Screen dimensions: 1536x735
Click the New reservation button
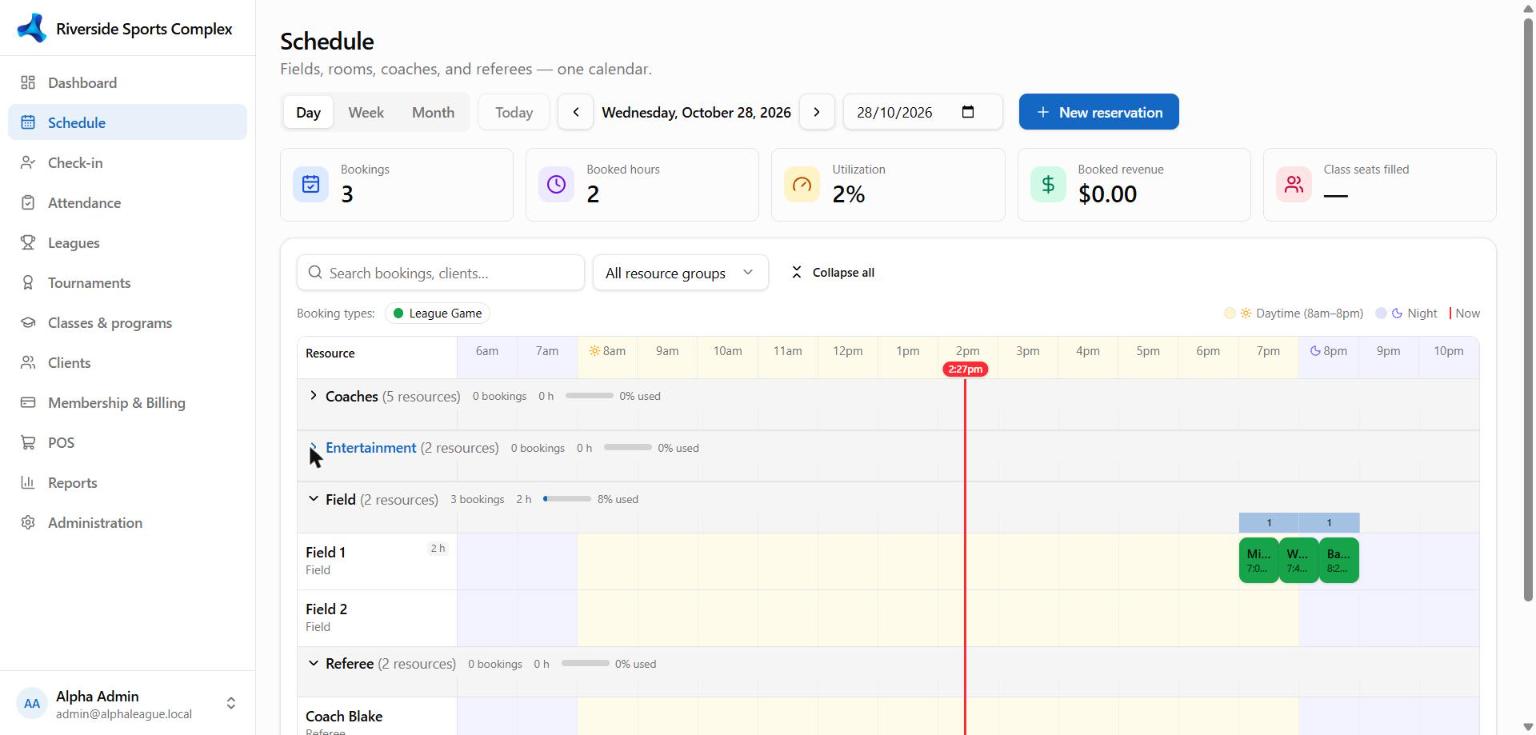1099,112
